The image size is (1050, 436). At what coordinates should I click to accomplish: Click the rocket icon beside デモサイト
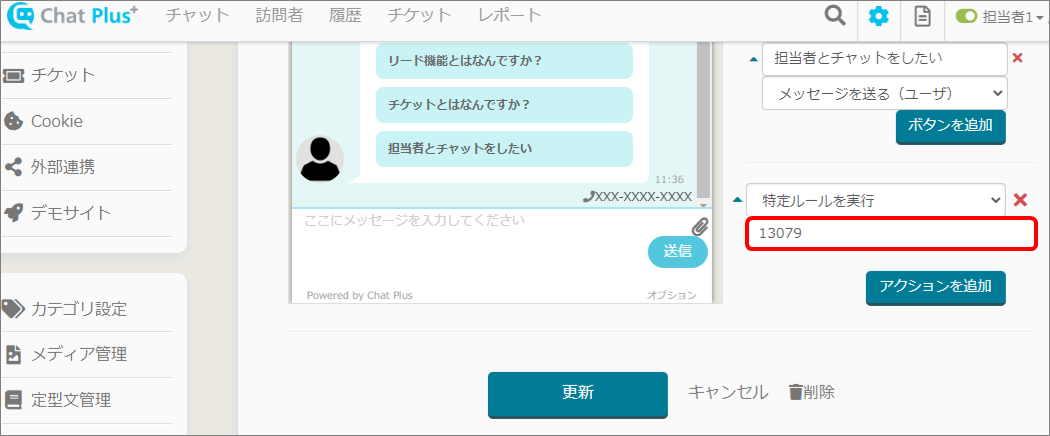[x=13, y=213]
